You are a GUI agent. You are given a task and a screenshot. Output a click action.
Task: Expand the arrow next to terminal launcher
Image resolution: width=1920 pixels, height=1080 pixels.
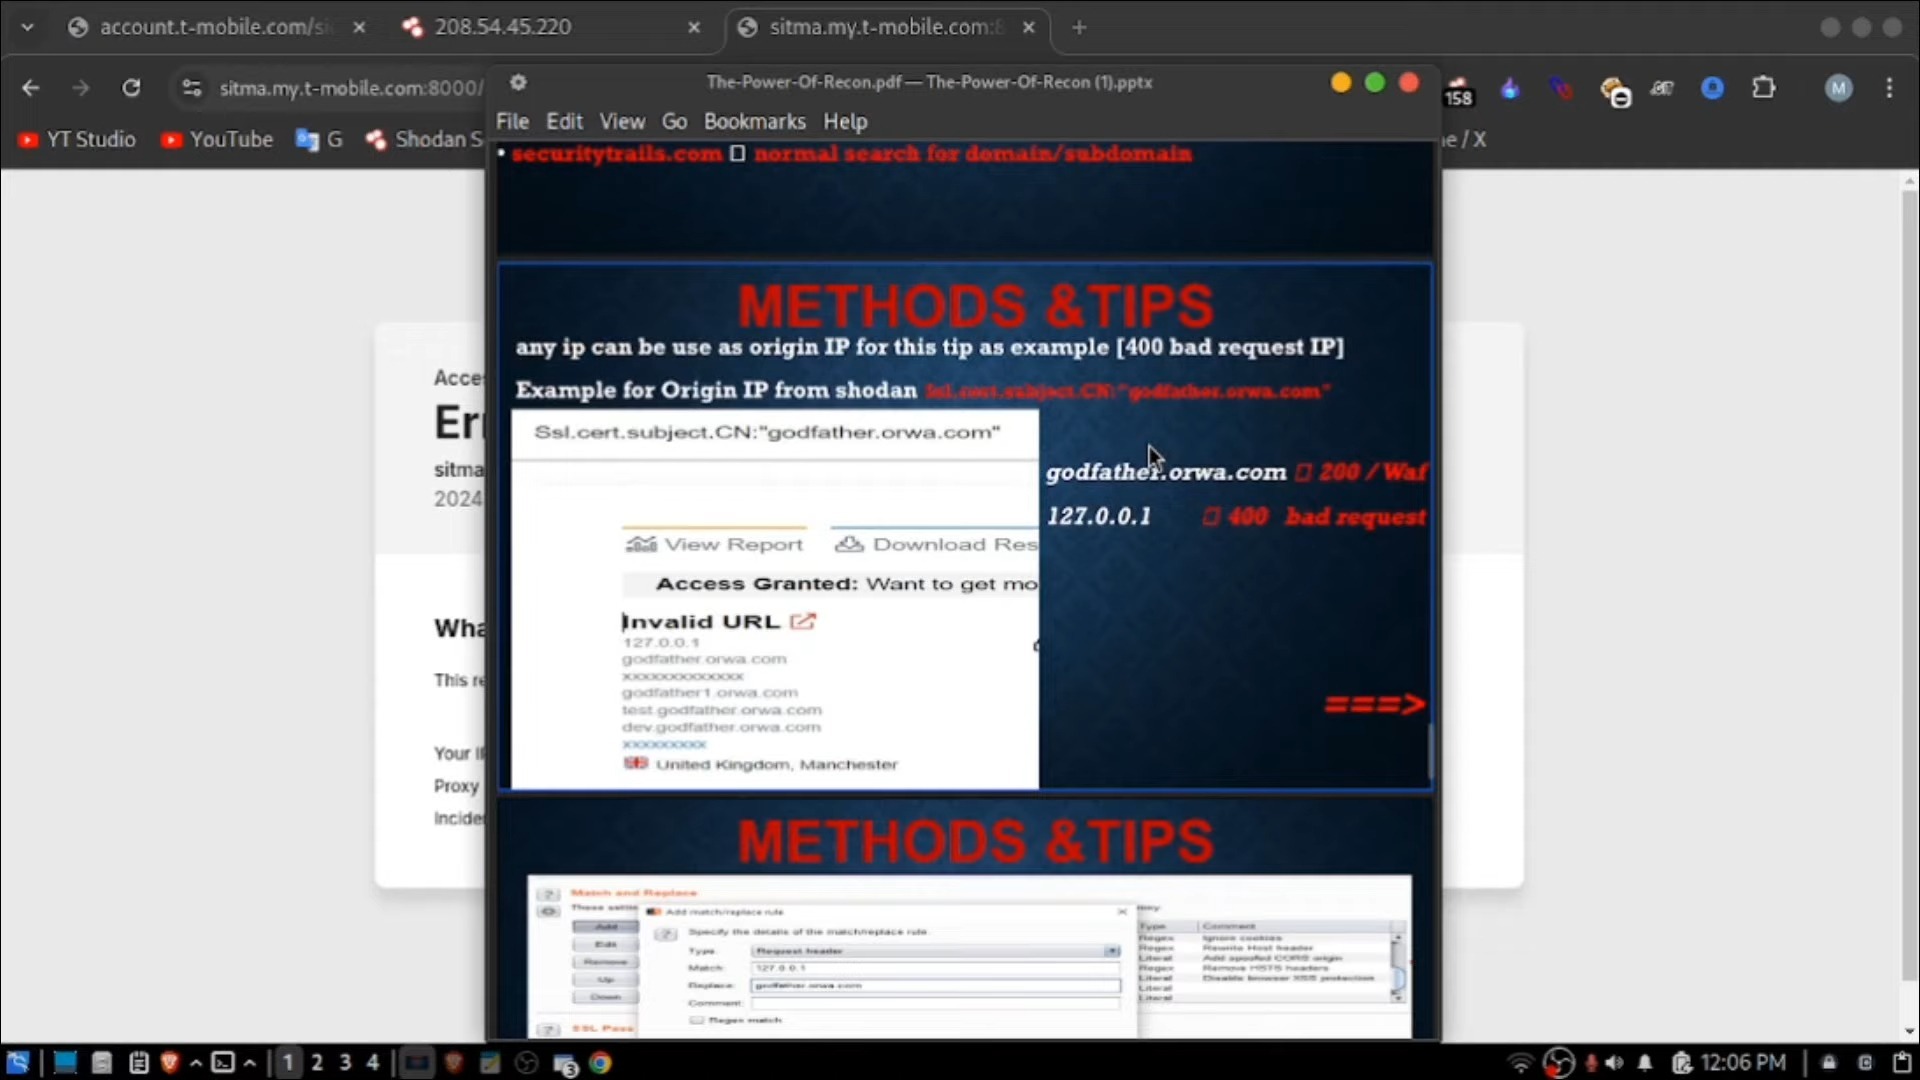[250, 1062]
